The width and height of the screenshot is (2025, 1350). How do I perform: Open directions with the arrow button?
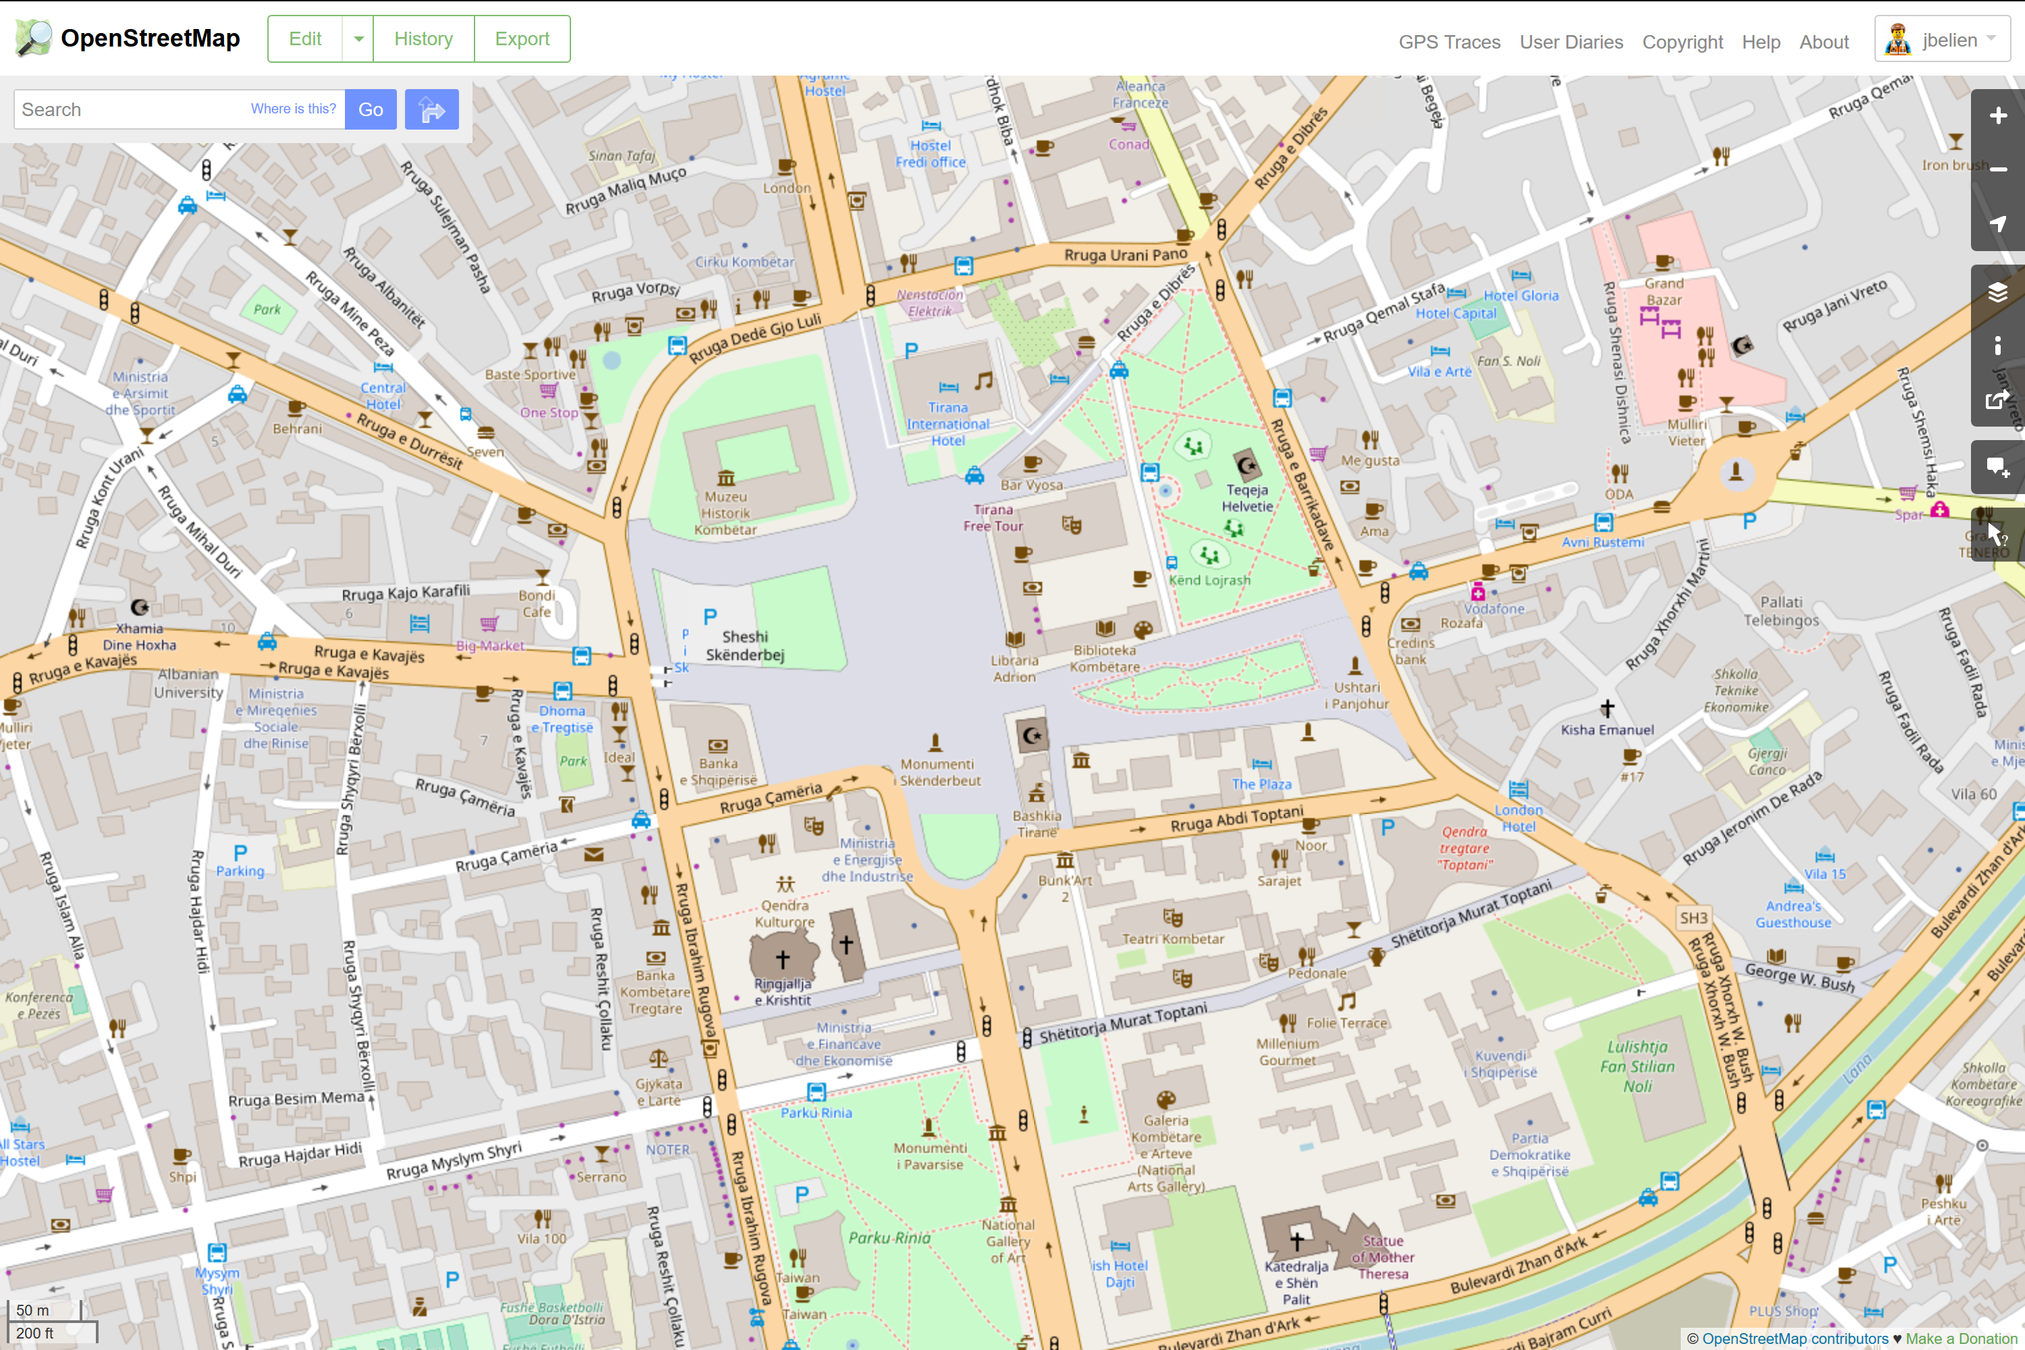pos(431,110)
